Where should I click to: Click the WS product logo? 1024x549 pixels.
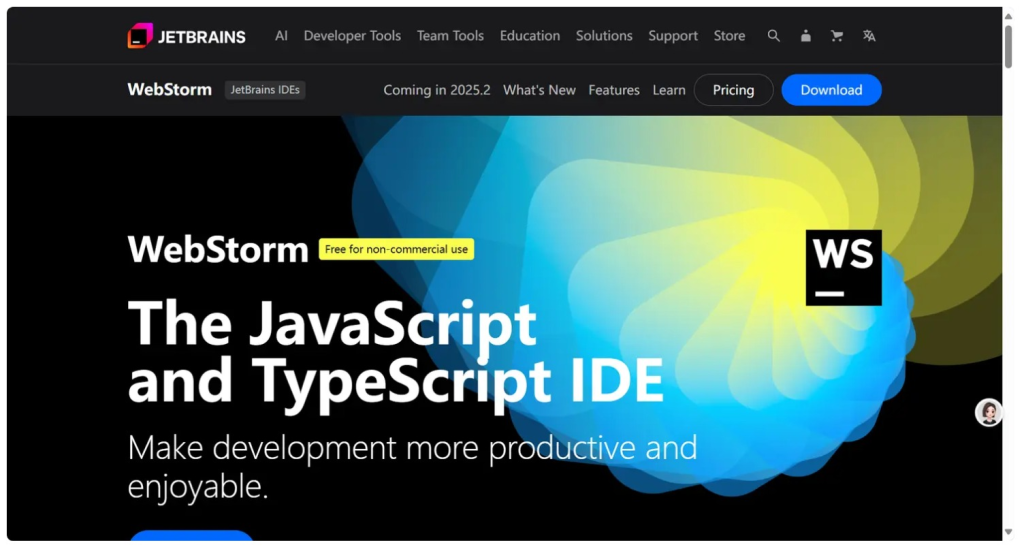coord(843,268)
